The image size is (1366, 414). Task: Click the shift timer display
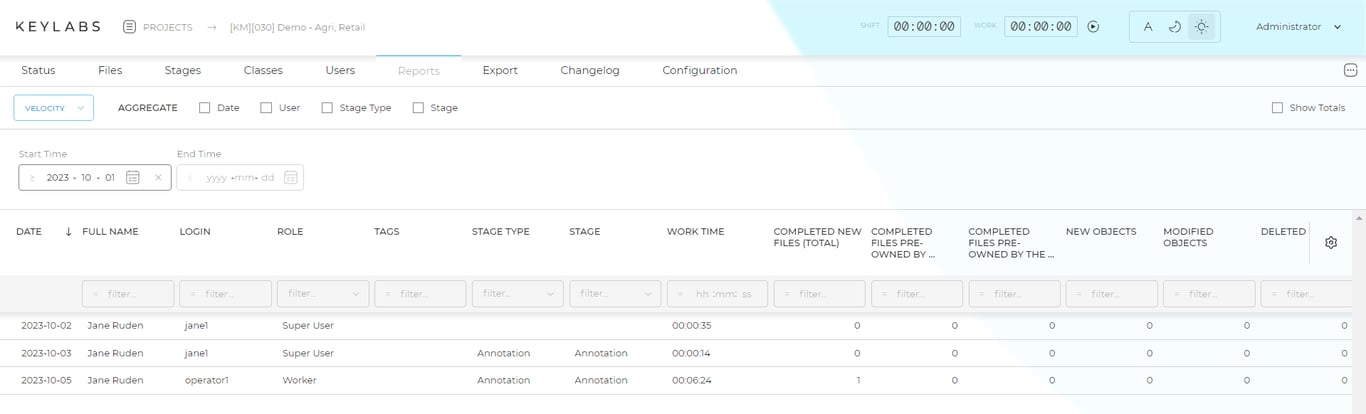pyautogui.click(x=924, y=27)
